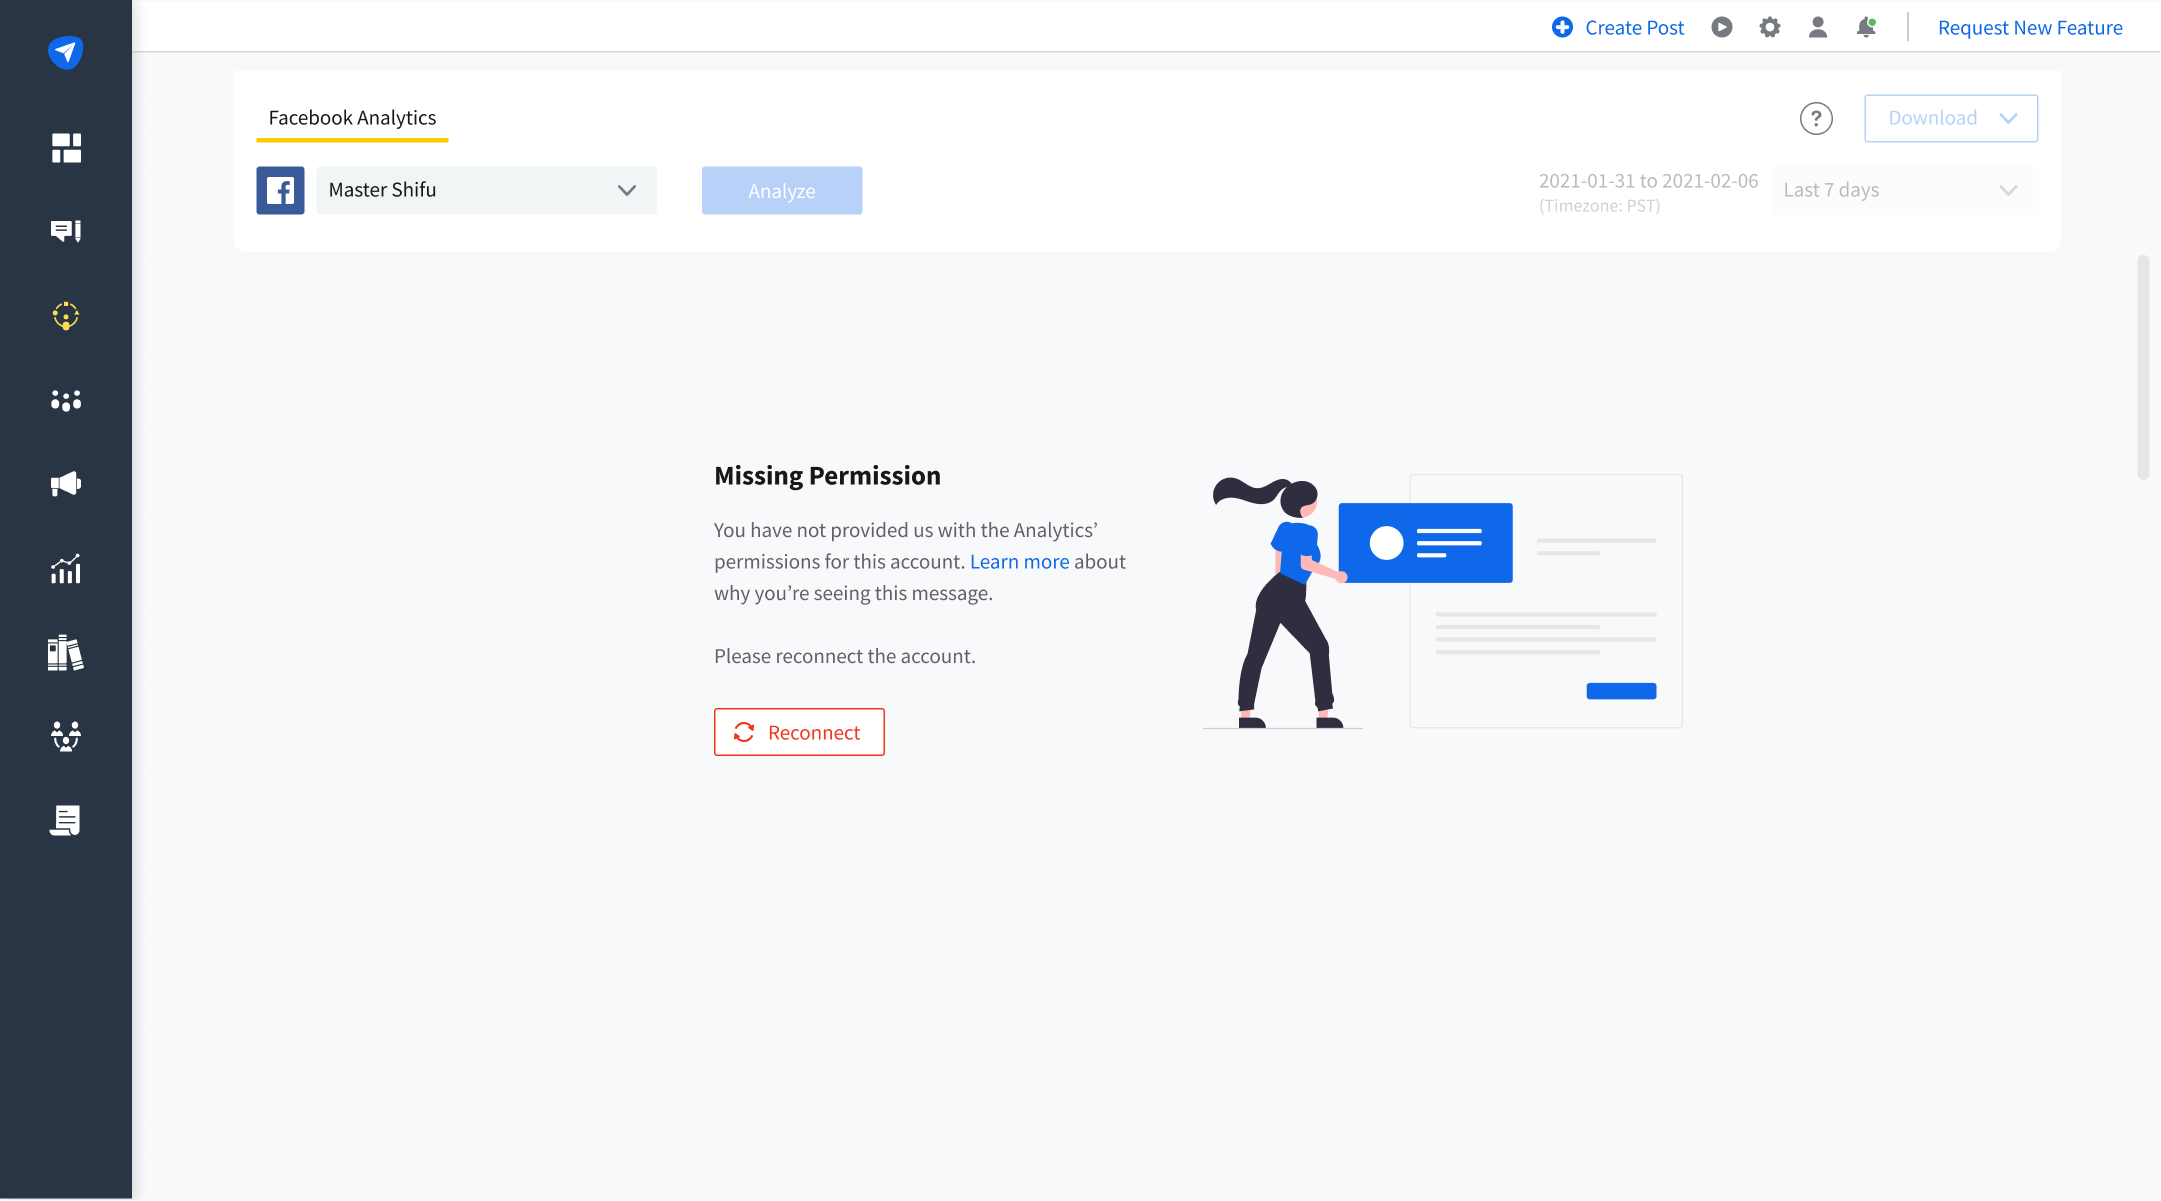Click the play video tutorial icon
Image resolution: width=2161 pixels, height=1201 pixels.
pyautogui.click(x=1722, y=28)
